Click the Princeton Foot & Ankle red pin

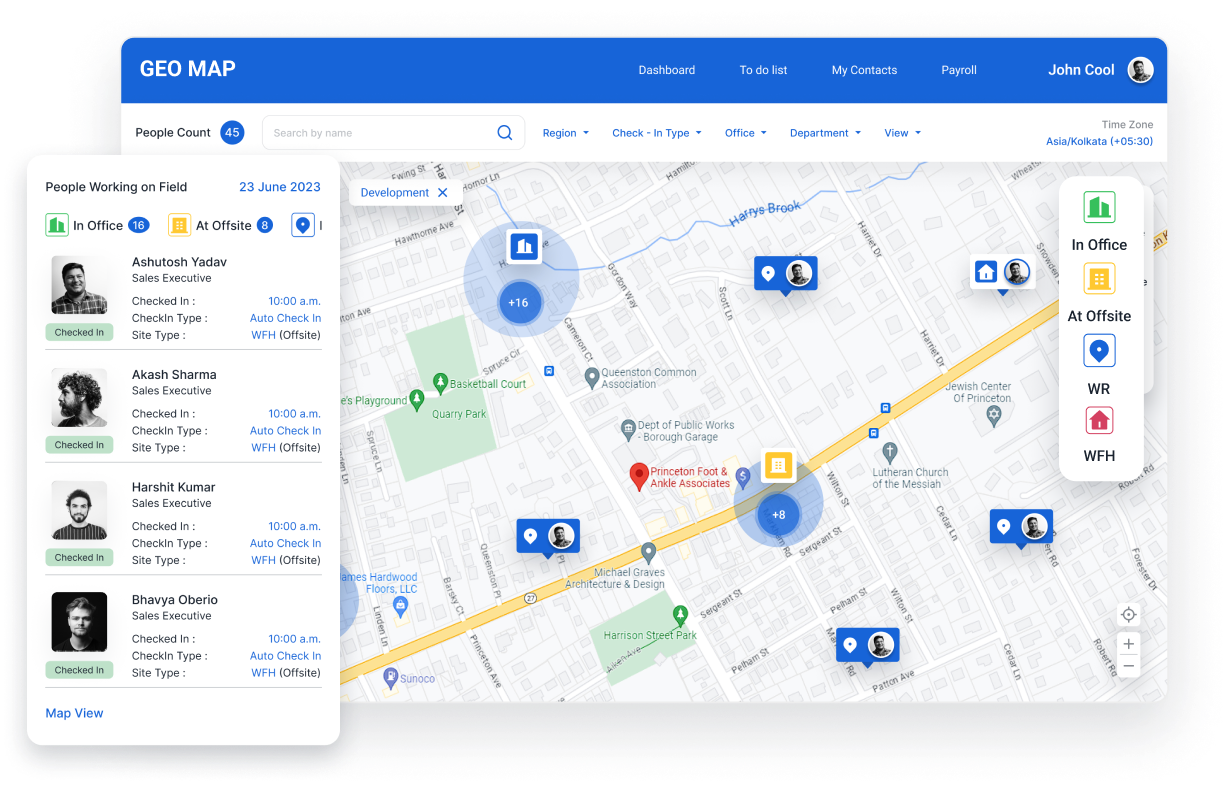[639, 476]
